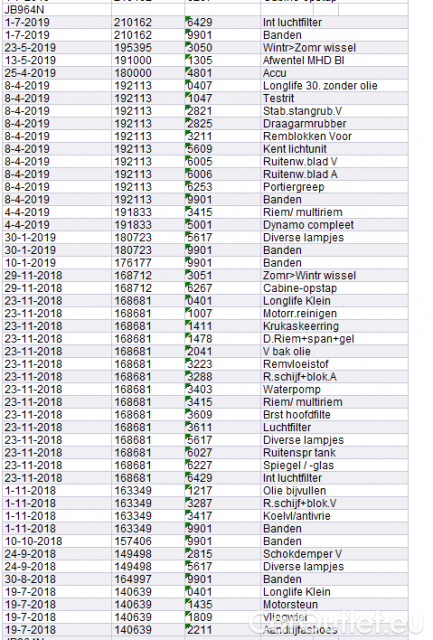Select the Krukaskeerring cell
This screenshot has height=640, width=433.
[x=334, y=326]
